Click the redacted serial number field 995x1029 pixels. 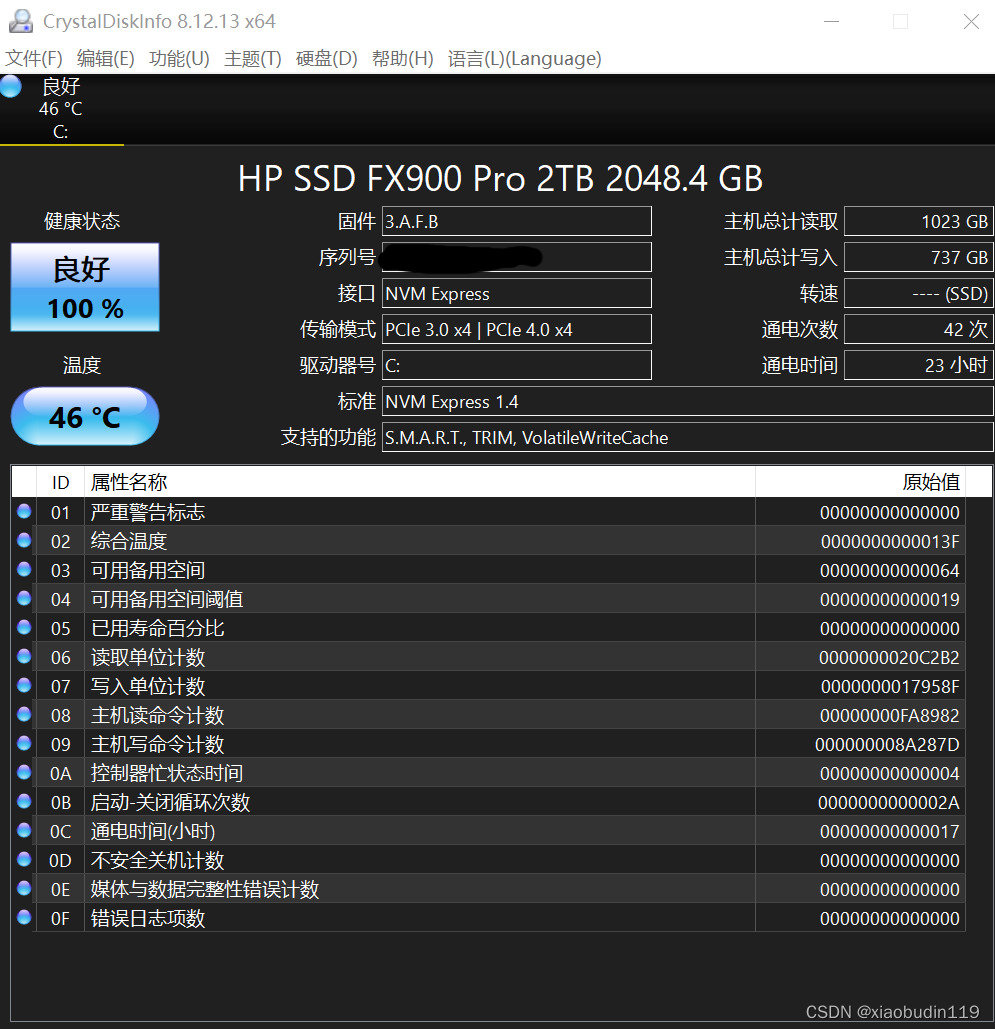click(517, 257)
